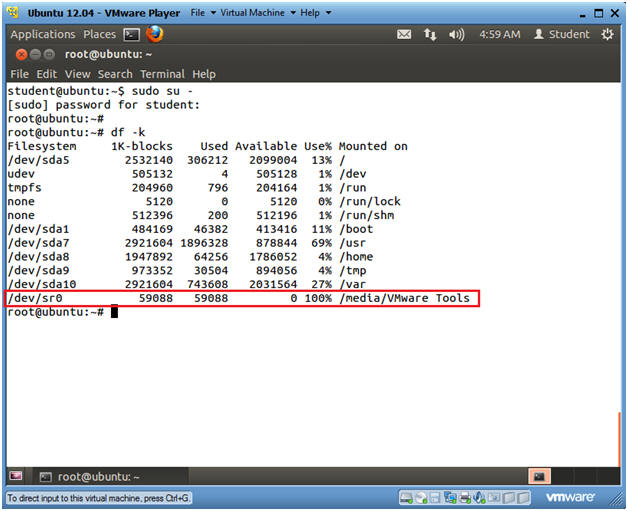Minimize the root@ubuntu terminal window

[35, 54]
